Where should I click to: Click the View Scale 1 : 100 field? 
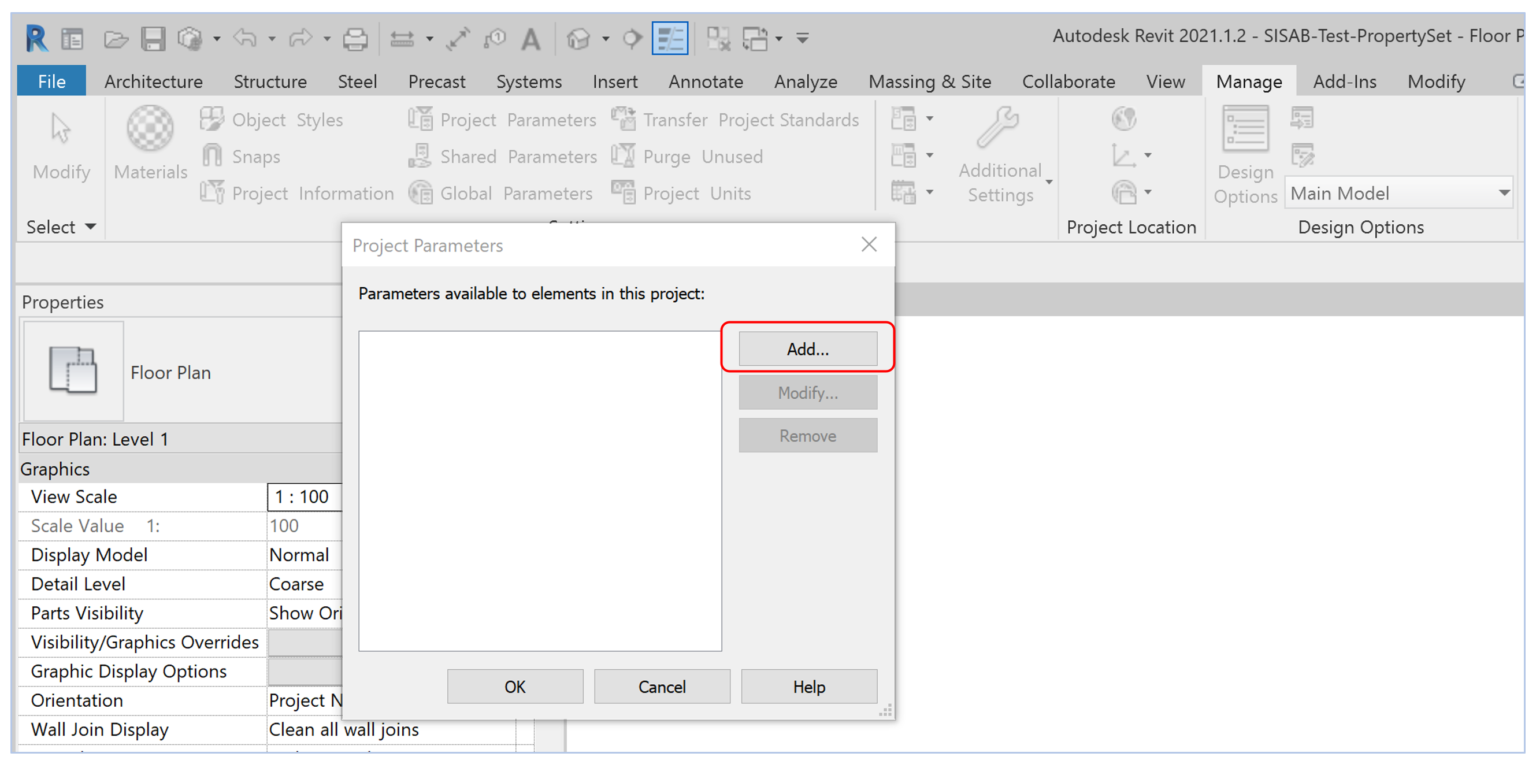(x=305, y=497)
